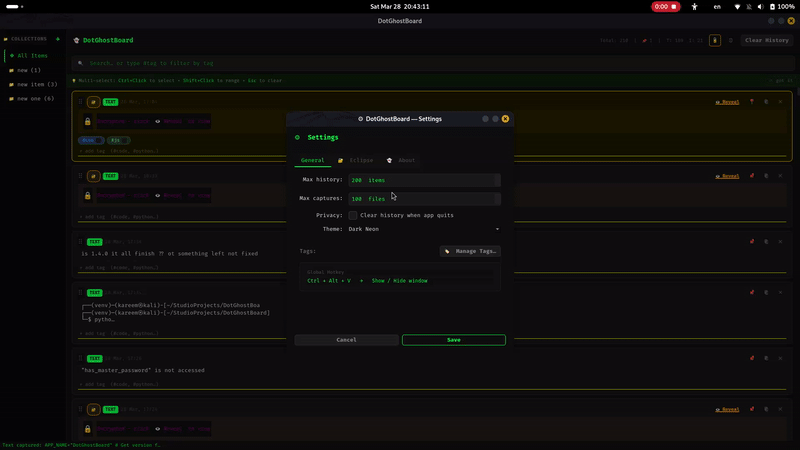
Task: Open system menu with battery 100%
Action: (764, 7)
